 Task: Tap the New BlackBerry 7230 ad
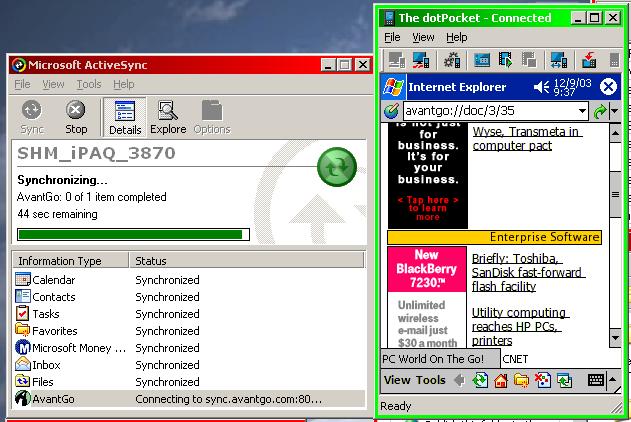[427, 297]
